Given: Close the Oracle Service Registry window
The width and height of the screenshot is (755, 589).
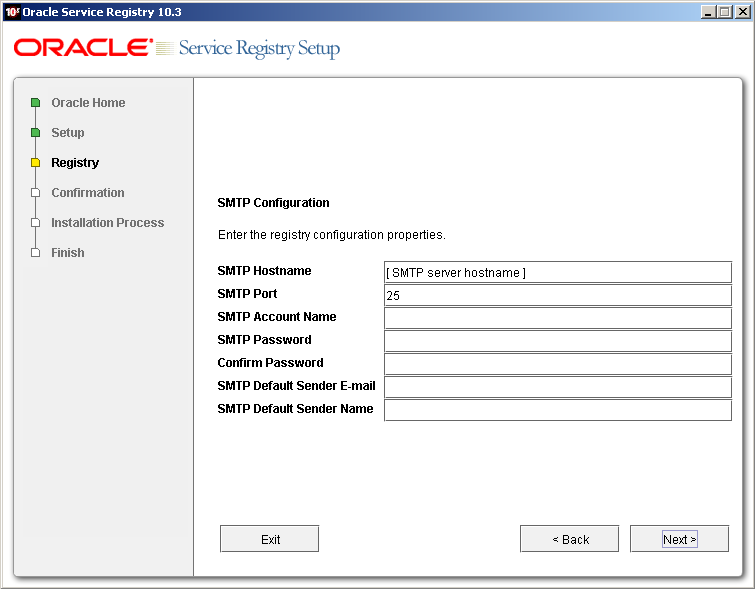Looking at the screenshot, I should (x=742, y=12).
